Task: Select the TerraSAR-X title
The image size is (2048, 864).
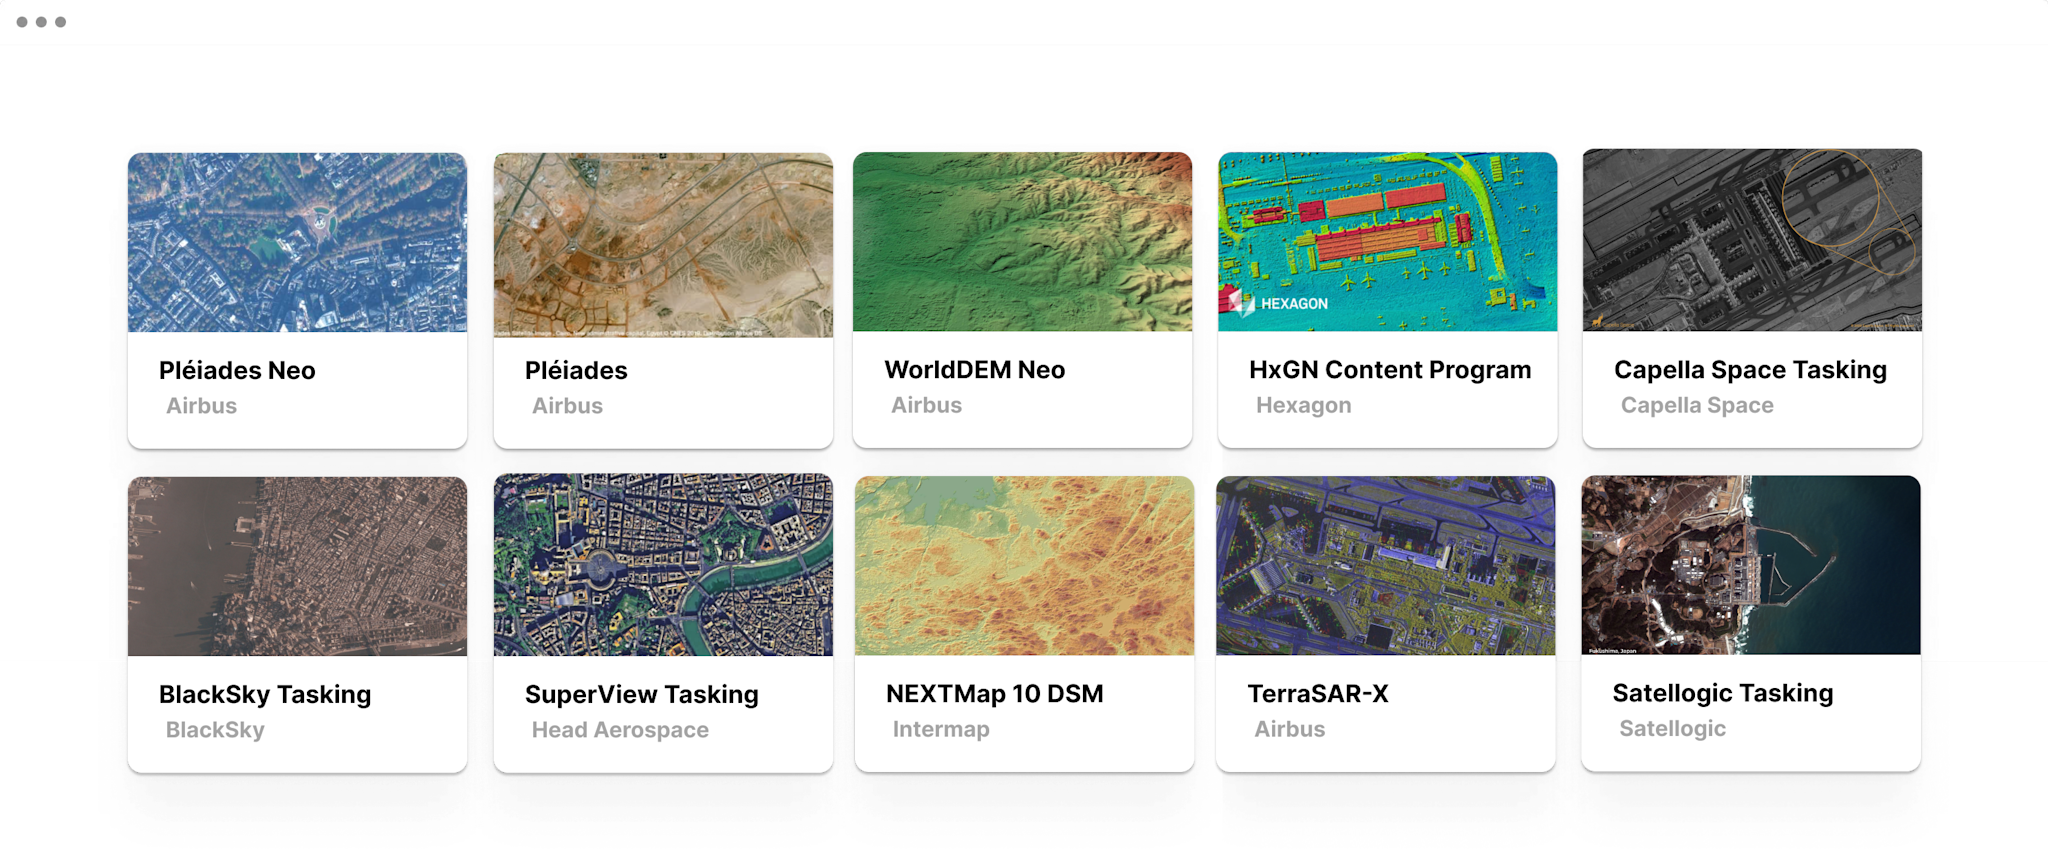Action: [x=1318, y=693]
